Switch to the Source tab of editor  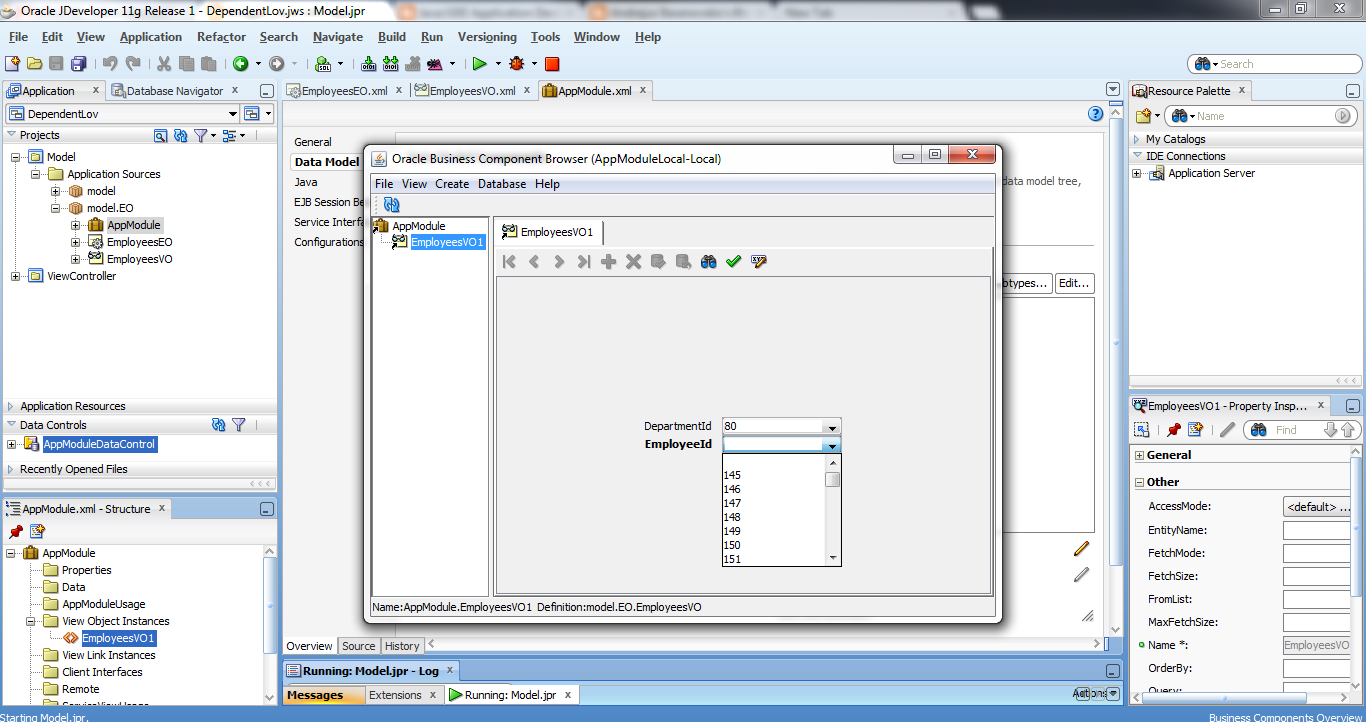359,646
